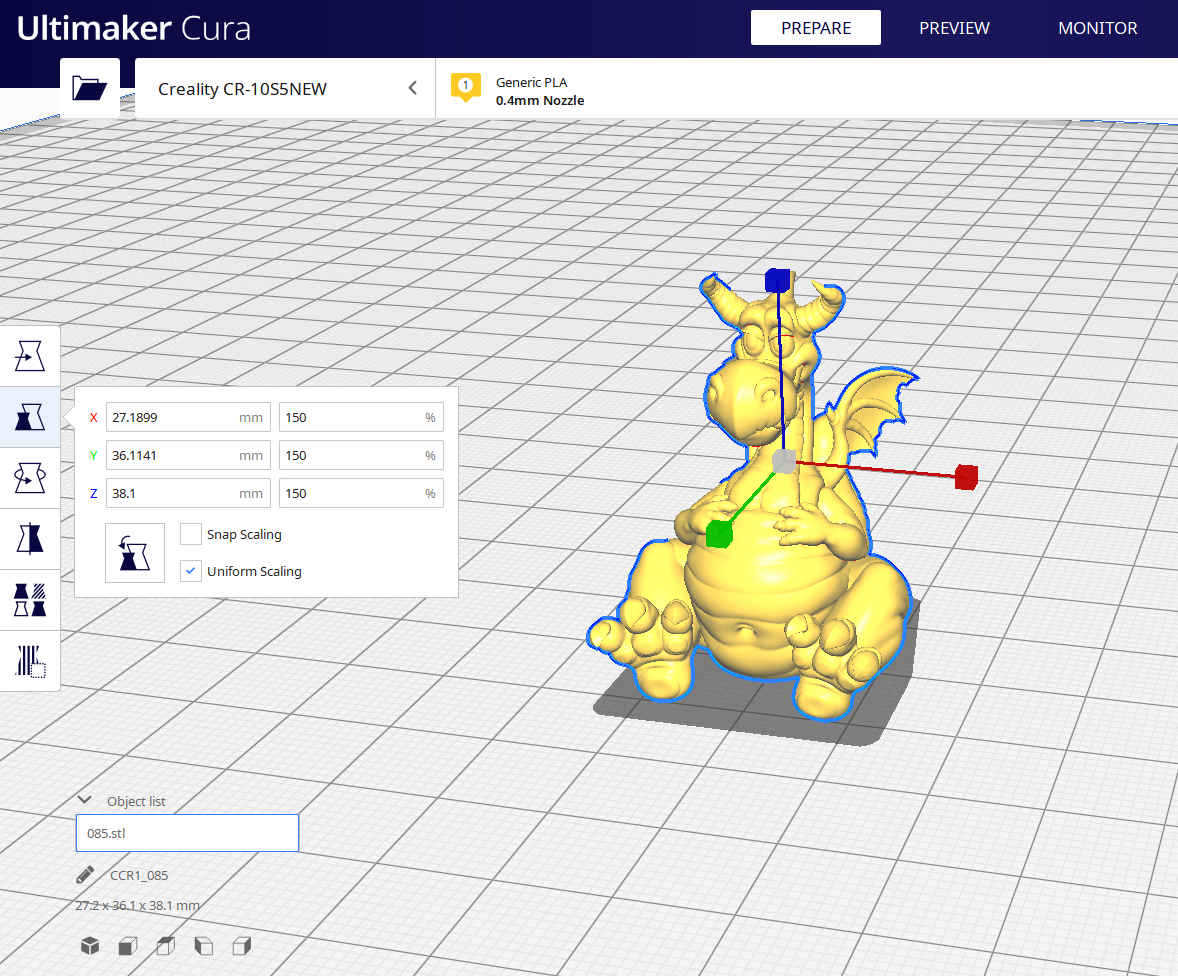
Task: Disable Uniform Scaling checkbox
Action: [191, 571]
